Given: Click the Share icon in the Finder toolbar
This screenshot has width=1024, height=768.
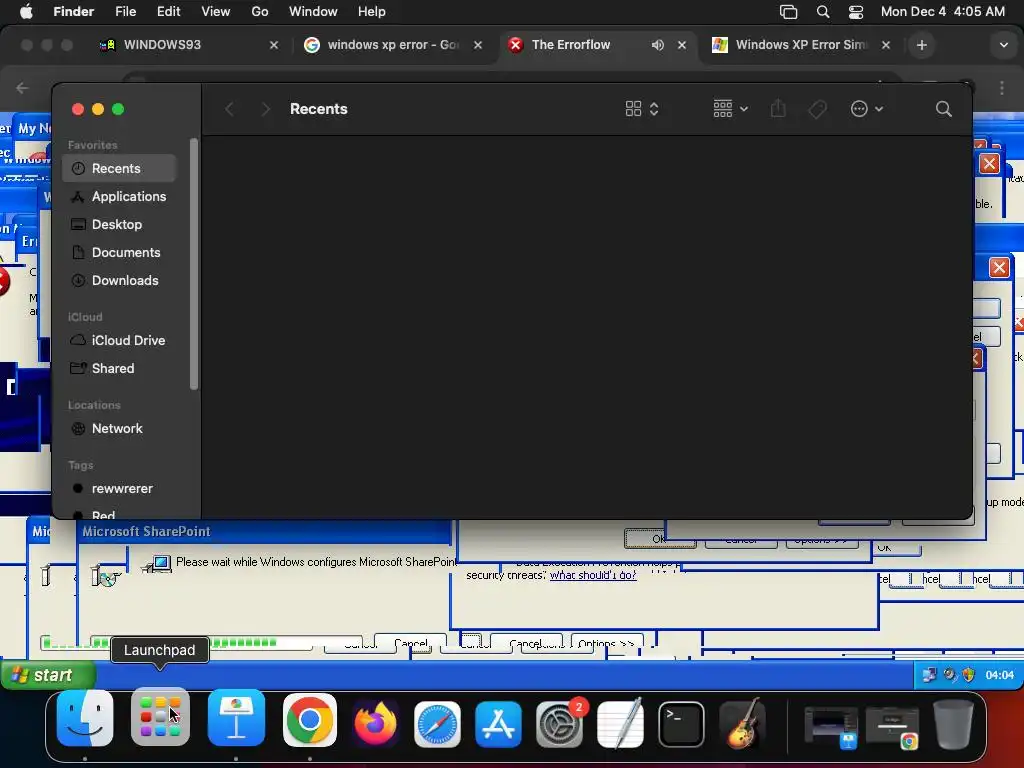Looking at the screenshot, I should pyautogui.click(x=778, y=108).
